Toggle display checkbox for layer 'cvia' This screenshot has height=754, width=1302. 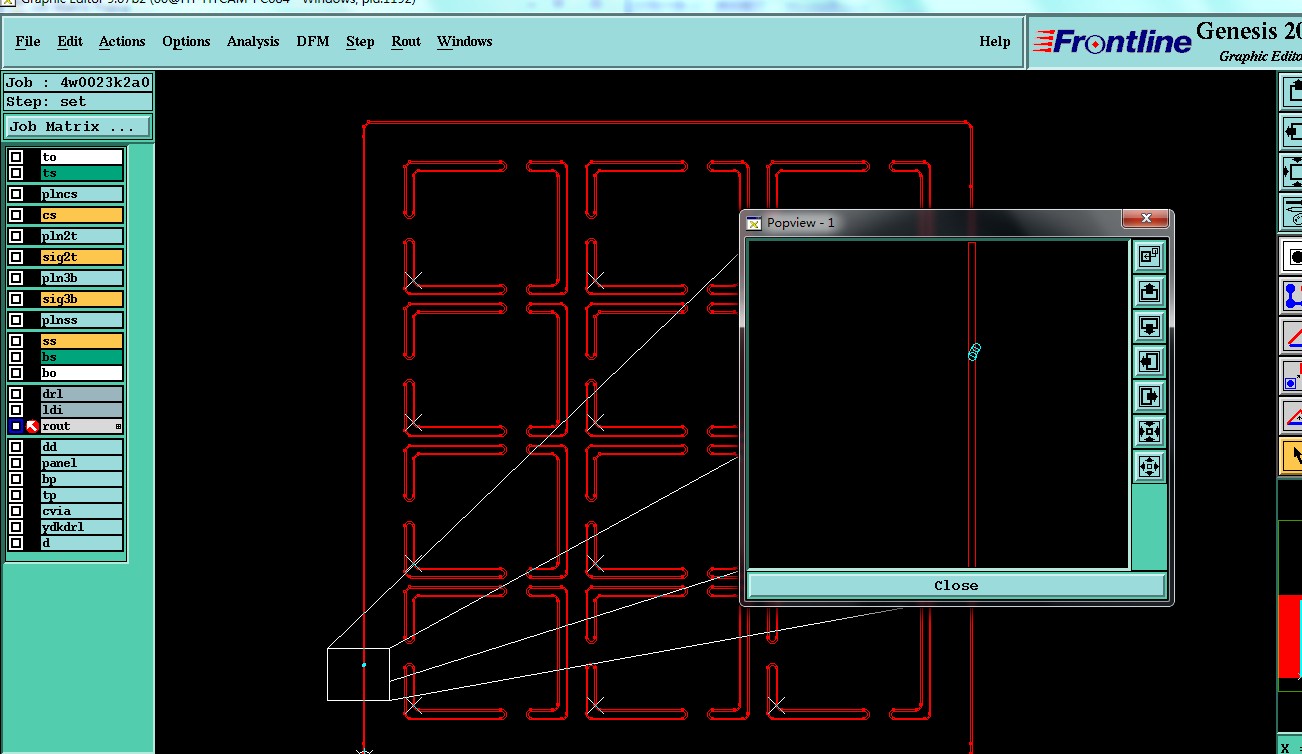16,511
